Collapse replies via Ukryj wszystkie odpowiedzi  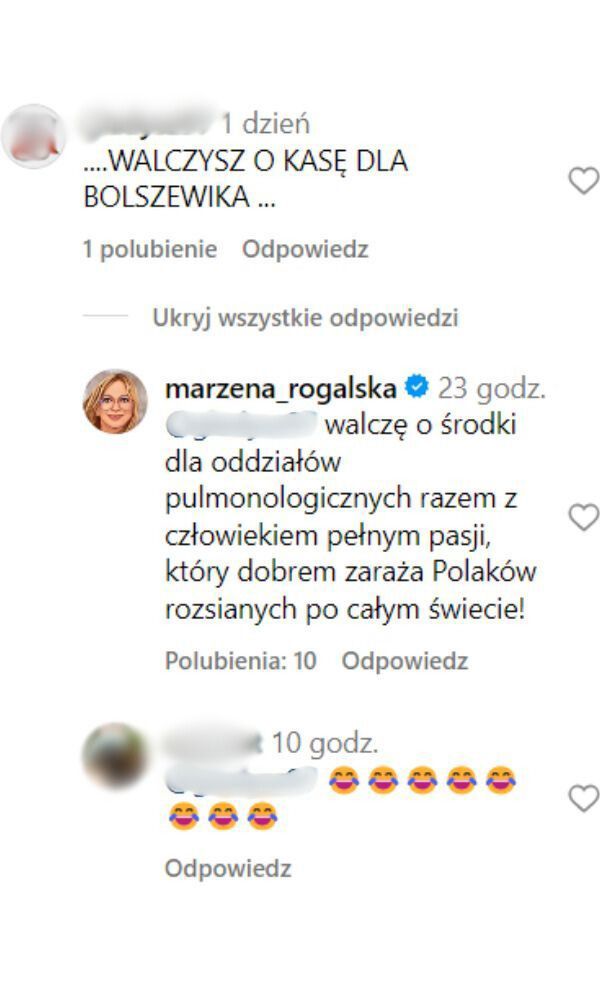305,318
